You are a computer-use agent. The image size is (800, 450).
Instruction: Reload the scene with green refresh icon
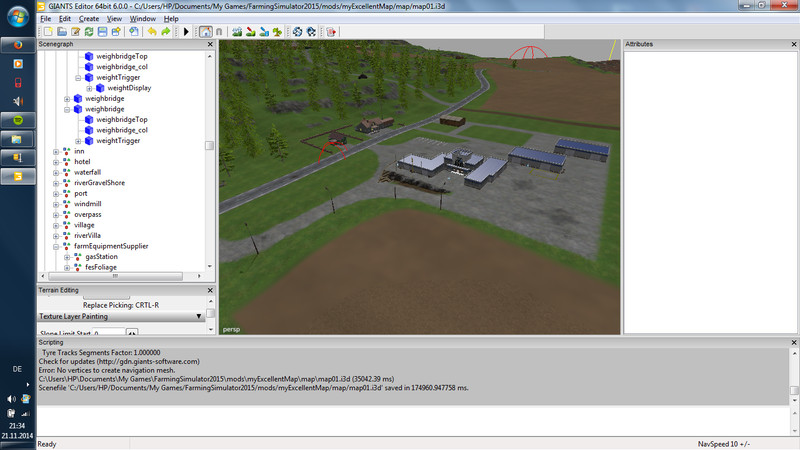point(89,32)
